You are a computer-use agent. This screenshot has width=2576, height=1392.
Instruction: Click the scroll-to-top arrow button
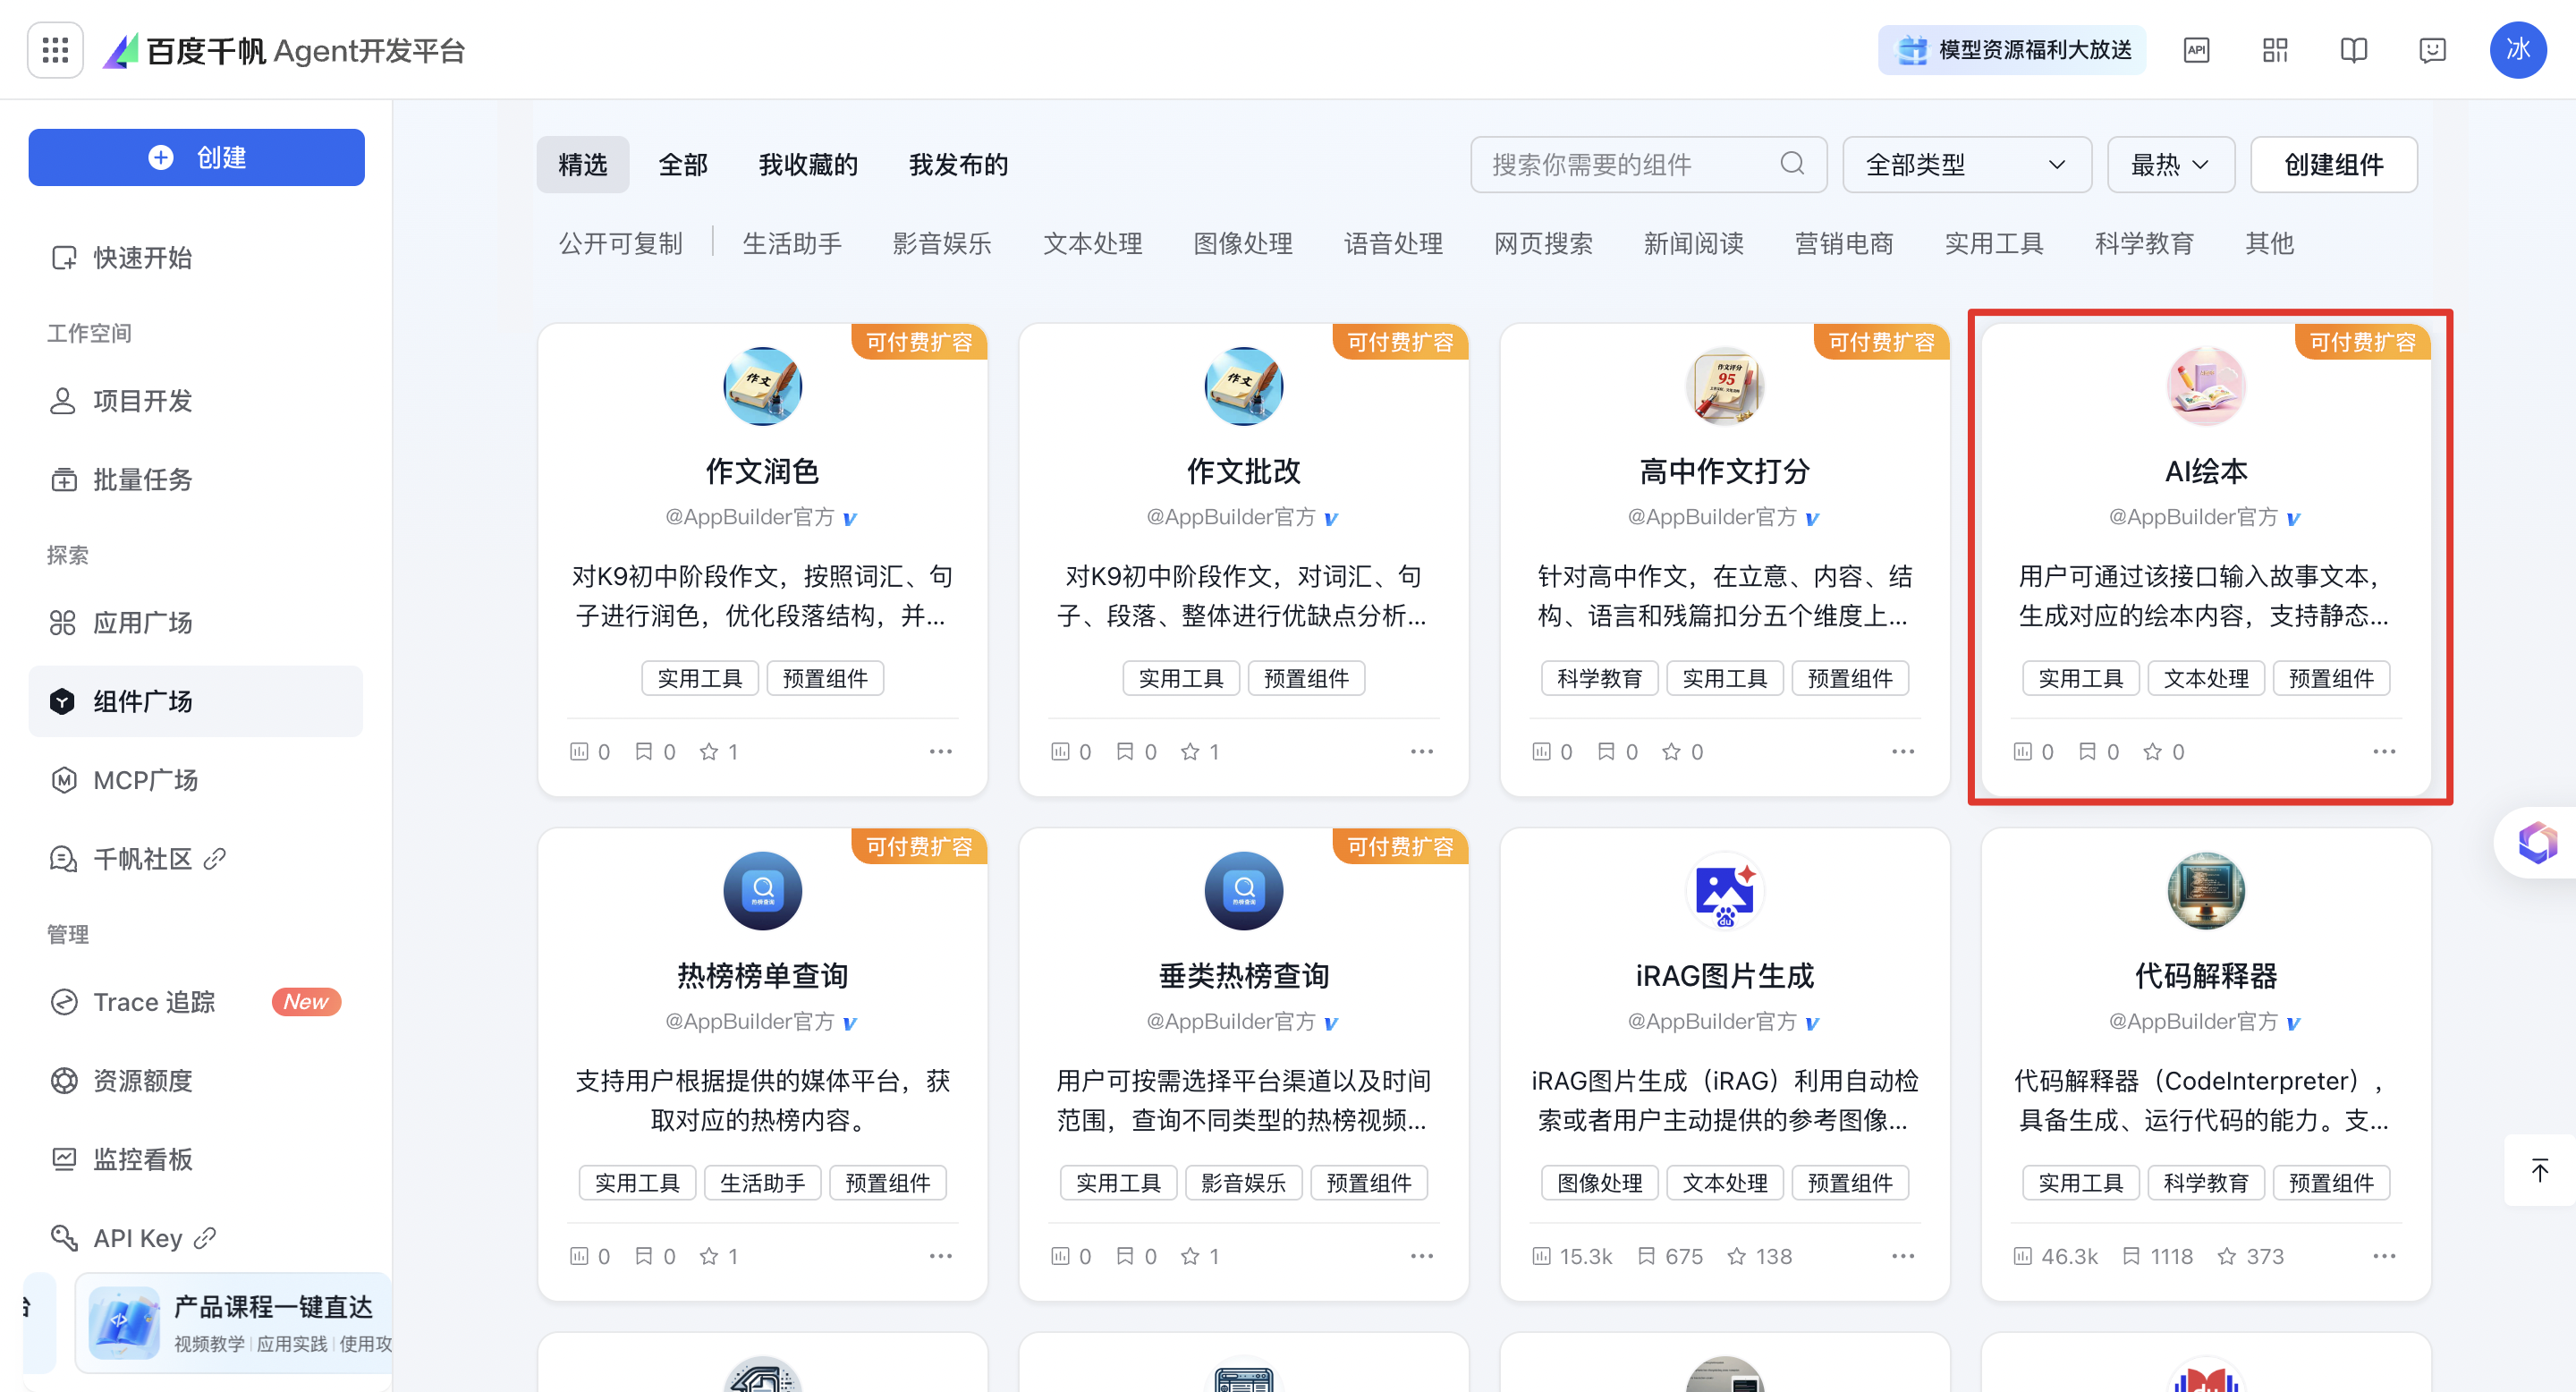(x=2539, y=1170)
